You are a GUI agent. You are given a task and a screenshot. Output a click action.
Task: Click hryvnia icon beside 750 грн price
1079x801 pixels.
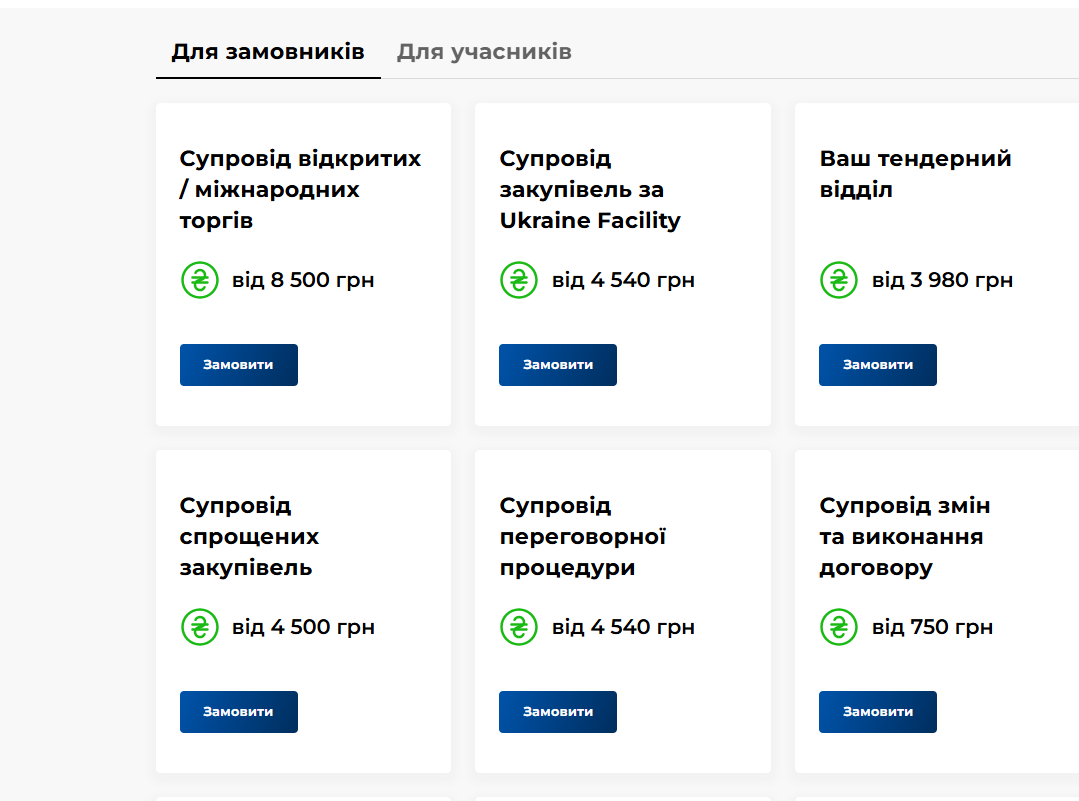click(x=839, y=627)
